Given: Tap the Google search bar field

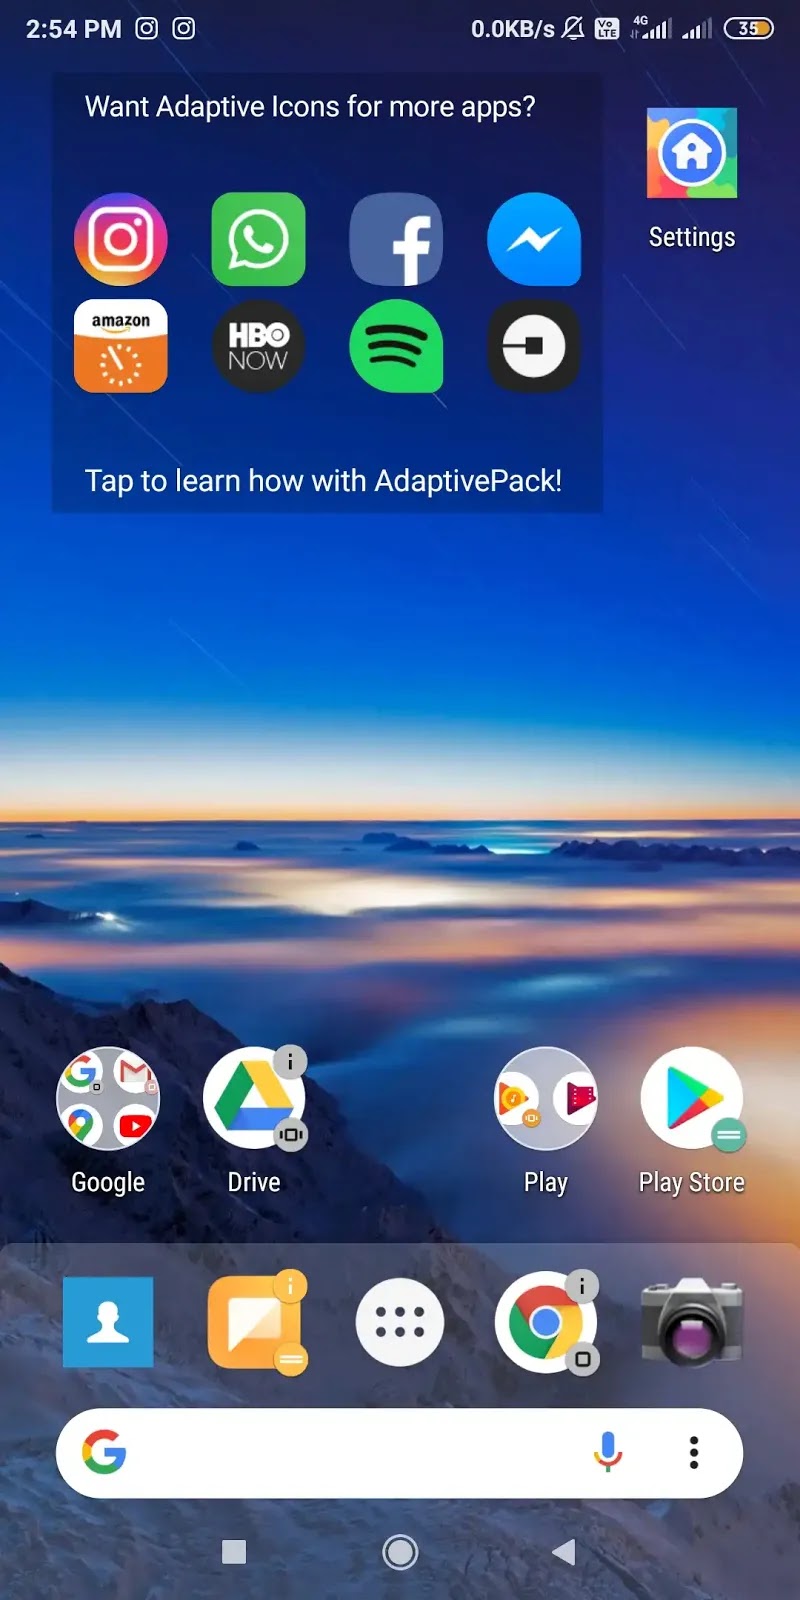Looking at the screenshot, I should click(400, 1453).
